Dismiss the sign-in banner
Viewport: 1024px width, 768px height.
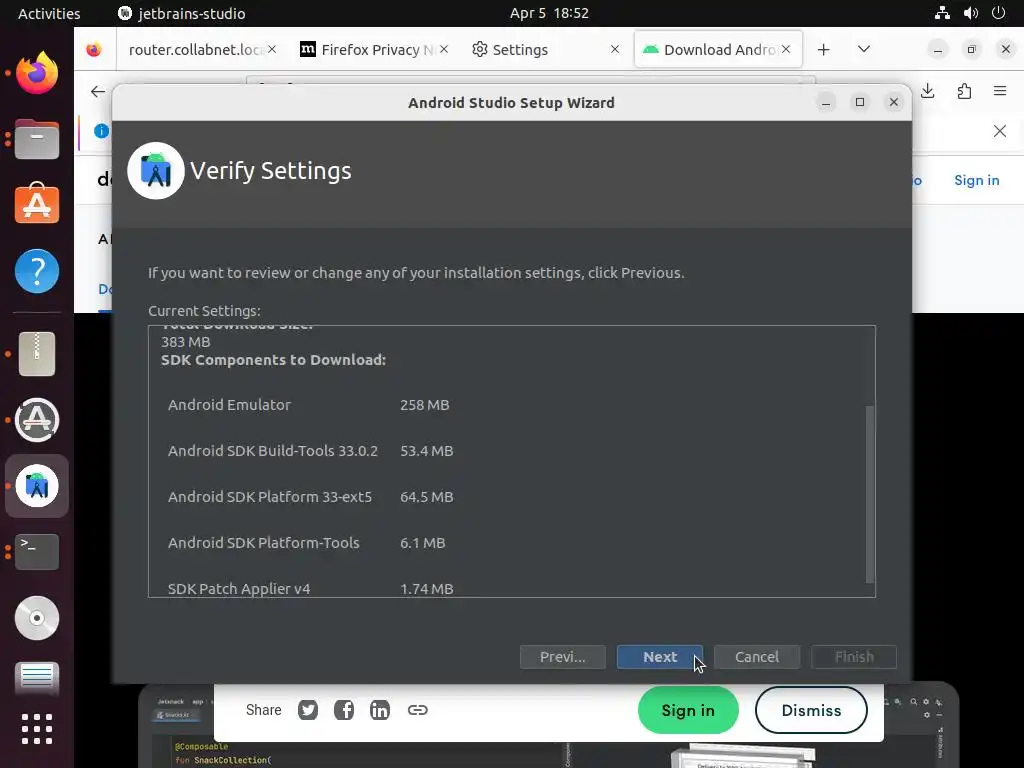(x=811, y=710)
